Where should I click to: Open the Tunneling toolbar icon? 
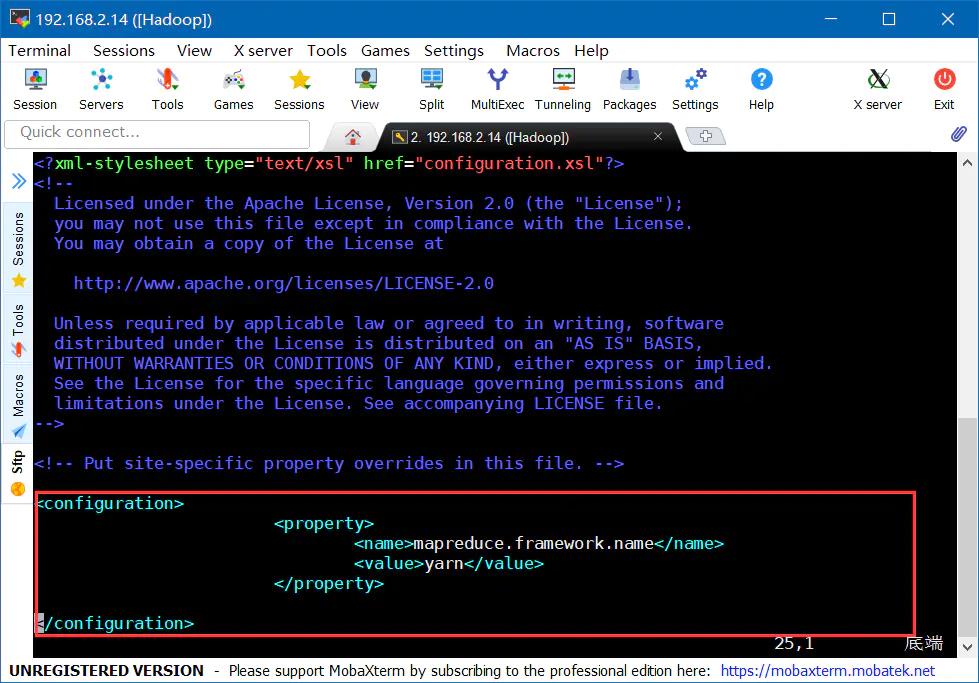pos(563,89)
